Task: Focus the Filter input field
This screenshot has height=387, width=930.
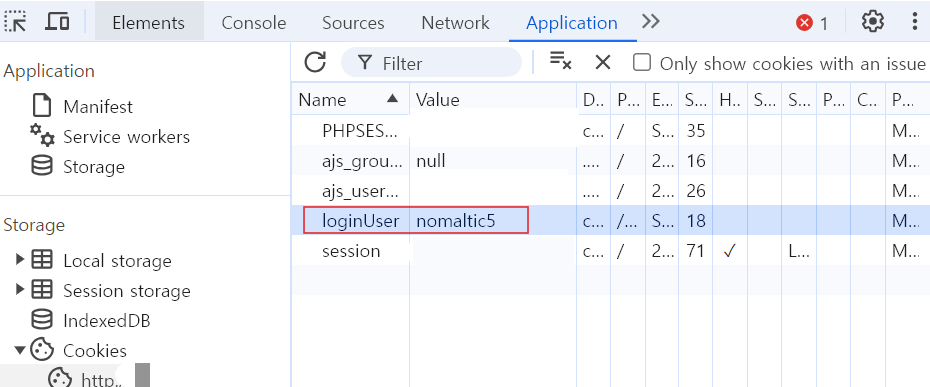Action: click(x=431, y=62)
